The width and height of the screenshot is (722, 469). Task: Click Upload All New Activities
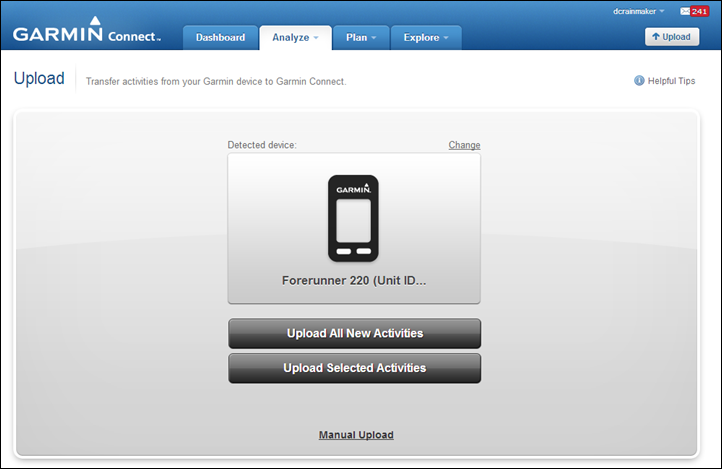tap(354, 333)
